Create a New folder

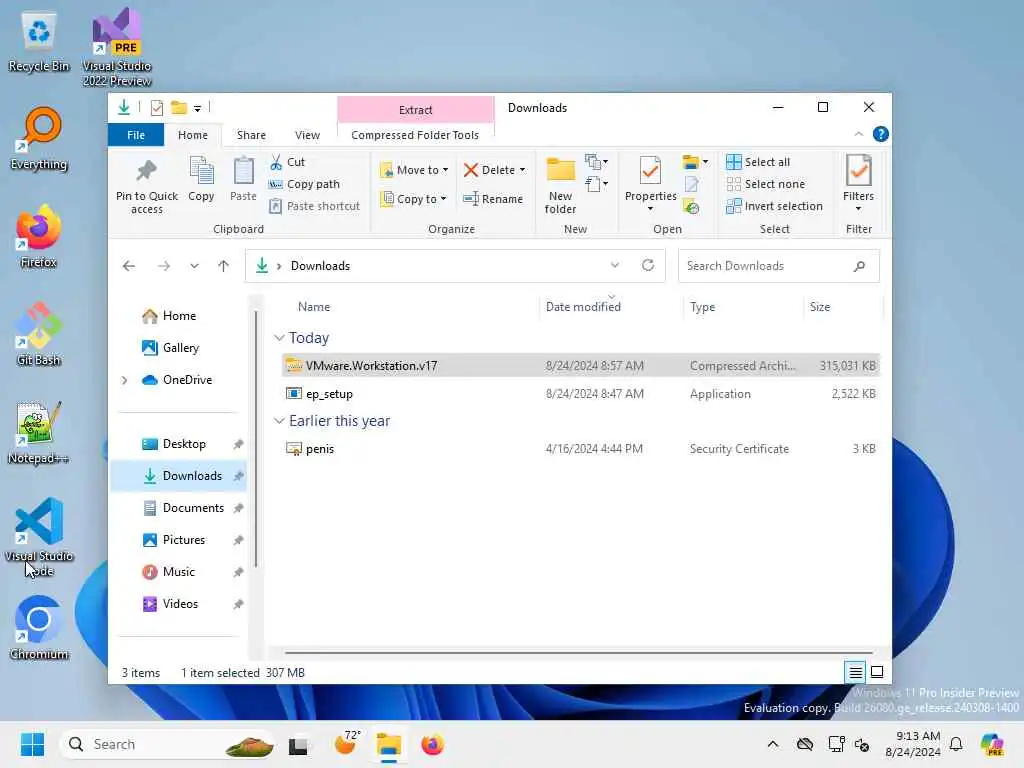(560, 185)
